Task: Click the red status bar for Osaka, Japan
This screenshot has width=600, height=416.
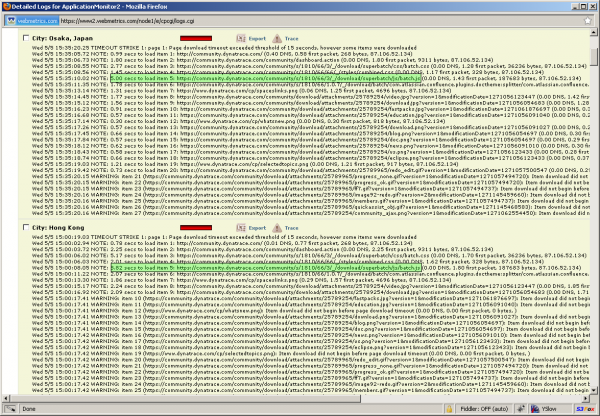Action: tap(196, 38)
